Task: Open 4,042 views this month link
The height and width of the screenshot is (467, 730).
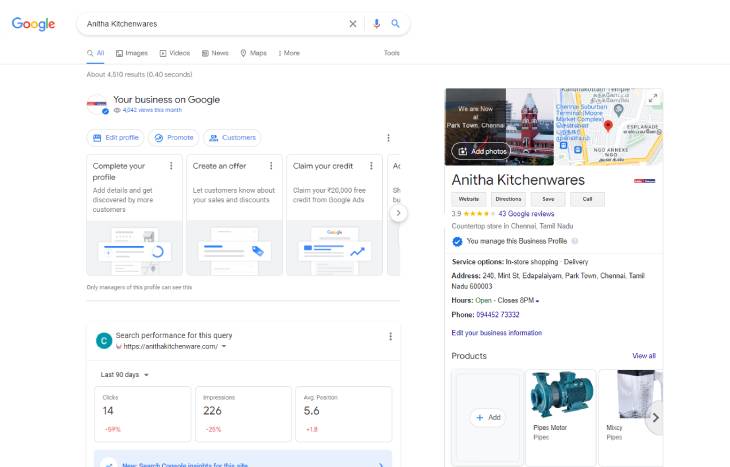Action: (152, 110)
